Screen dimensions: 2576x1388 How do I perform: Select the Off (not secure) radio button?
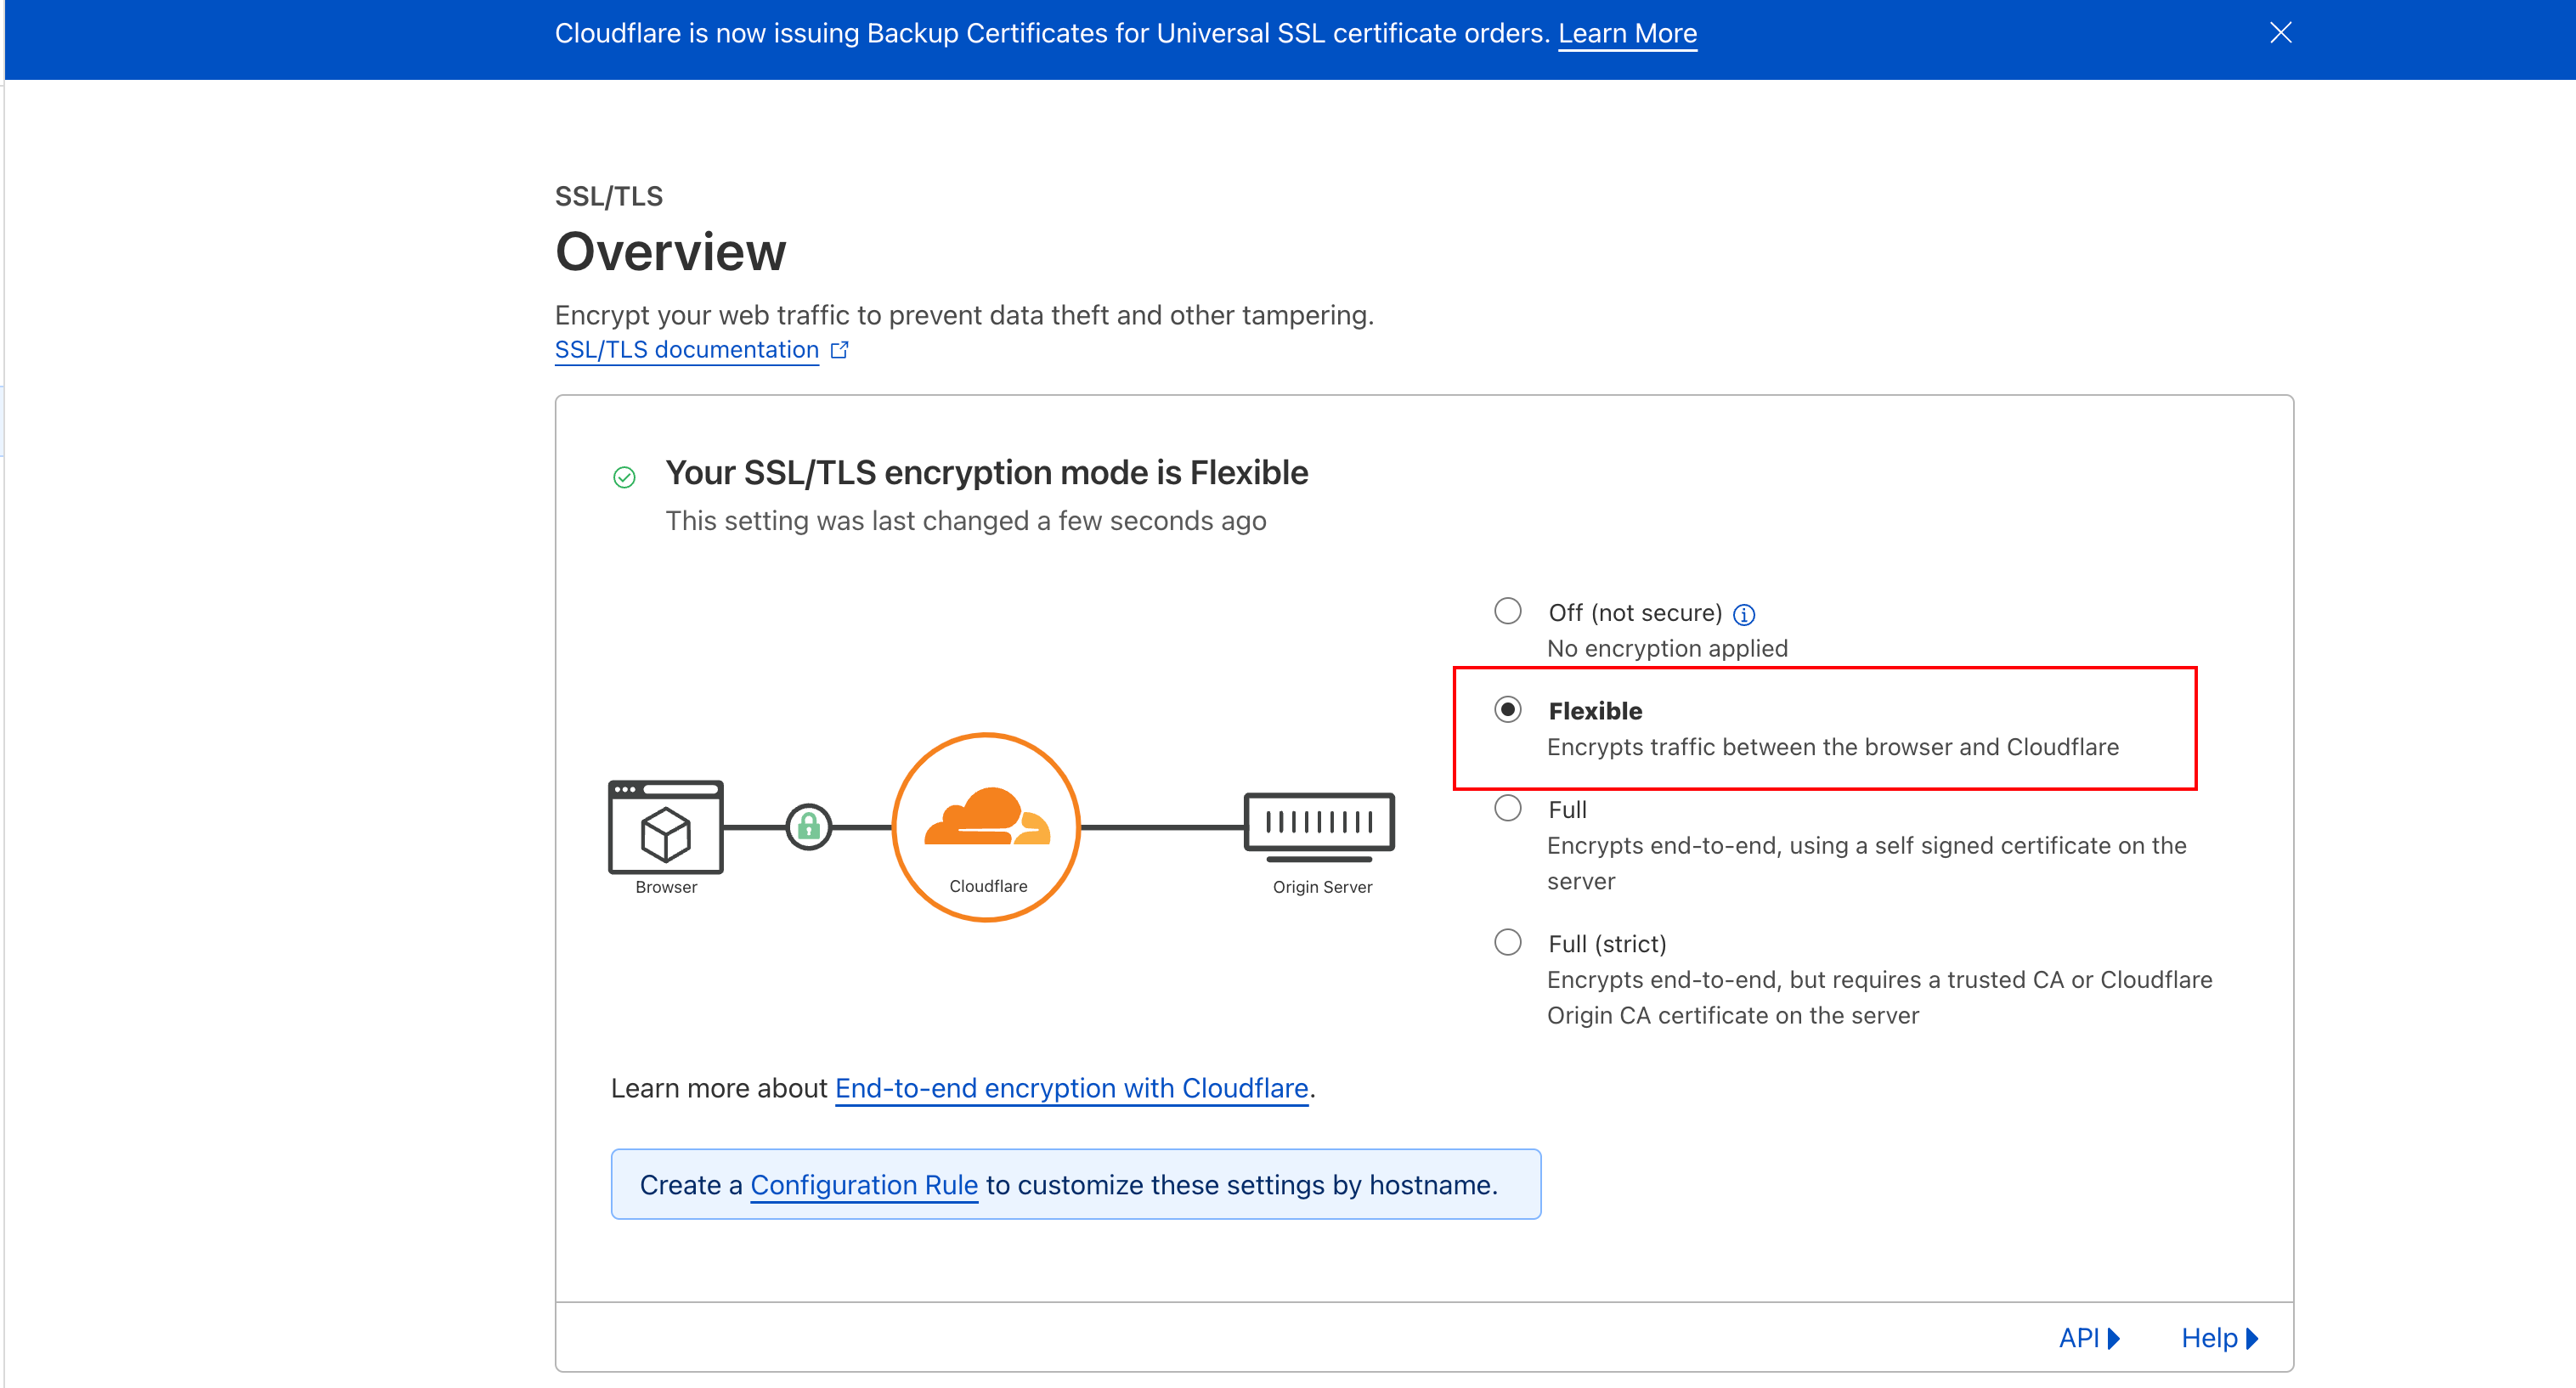tap(1507, 611)
